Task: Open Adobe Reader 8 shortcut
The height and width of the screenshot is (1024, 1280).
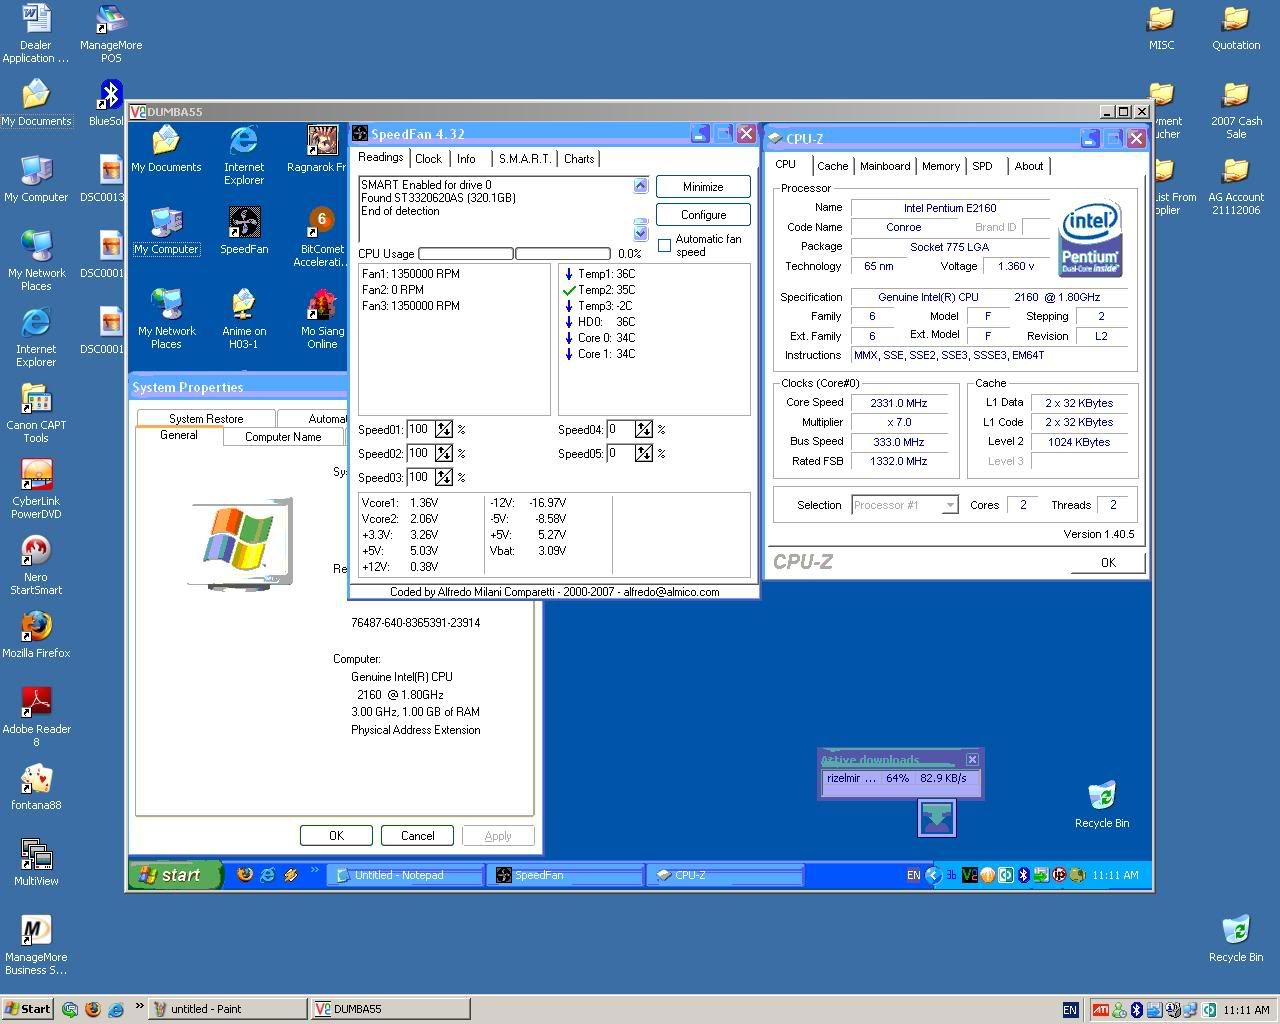Action: pyautogui.click(x=36, y=703)
